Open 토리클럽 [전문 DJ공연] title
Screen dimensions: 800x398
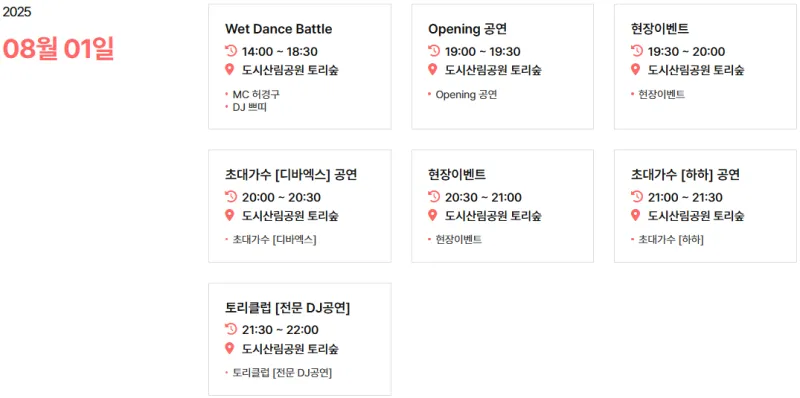pyautogui.click(x=288, y=308)
